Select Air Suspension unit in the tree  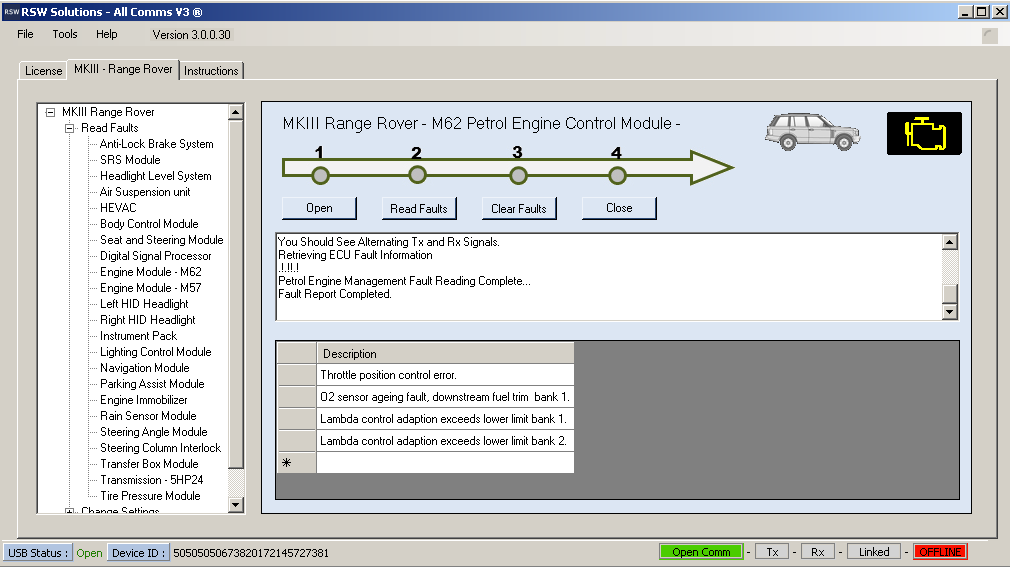point(144,192)
